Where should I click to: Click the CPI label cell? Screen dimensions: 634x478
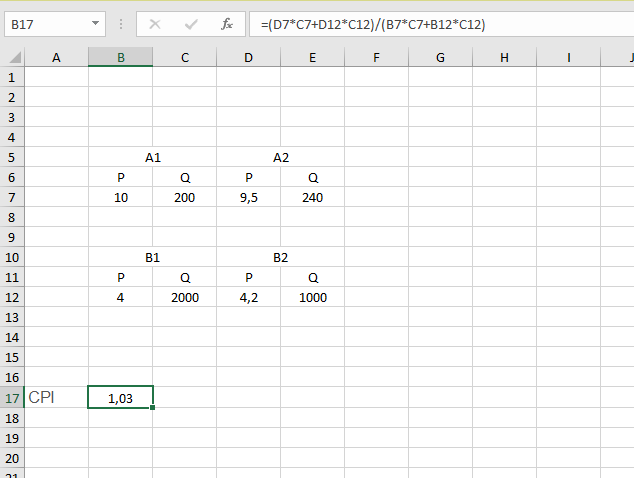[56, 397]
